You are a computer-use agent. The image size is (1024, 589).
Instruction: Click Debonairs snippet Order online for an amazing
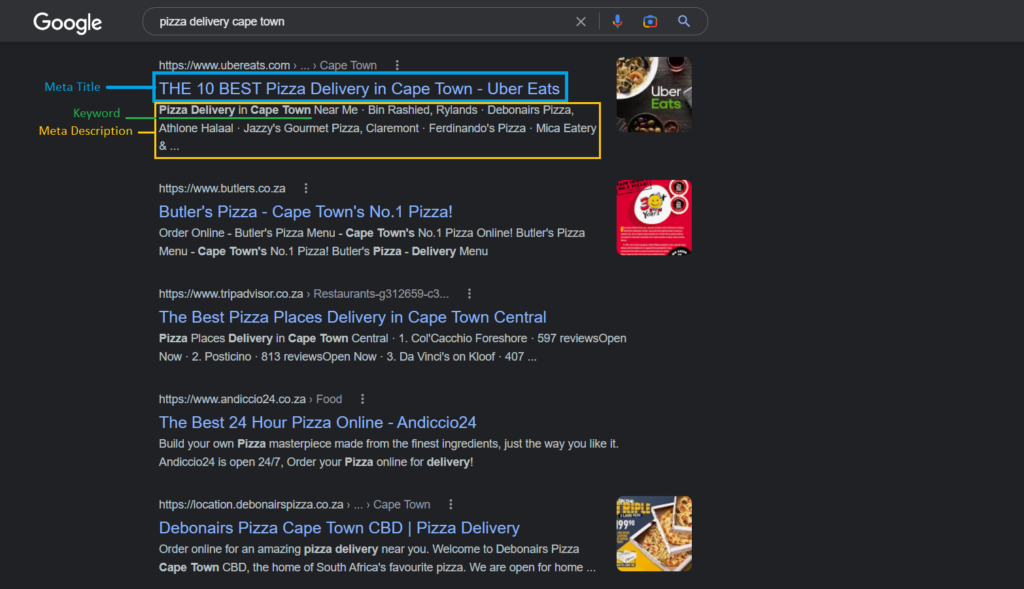tap(377, 558)
